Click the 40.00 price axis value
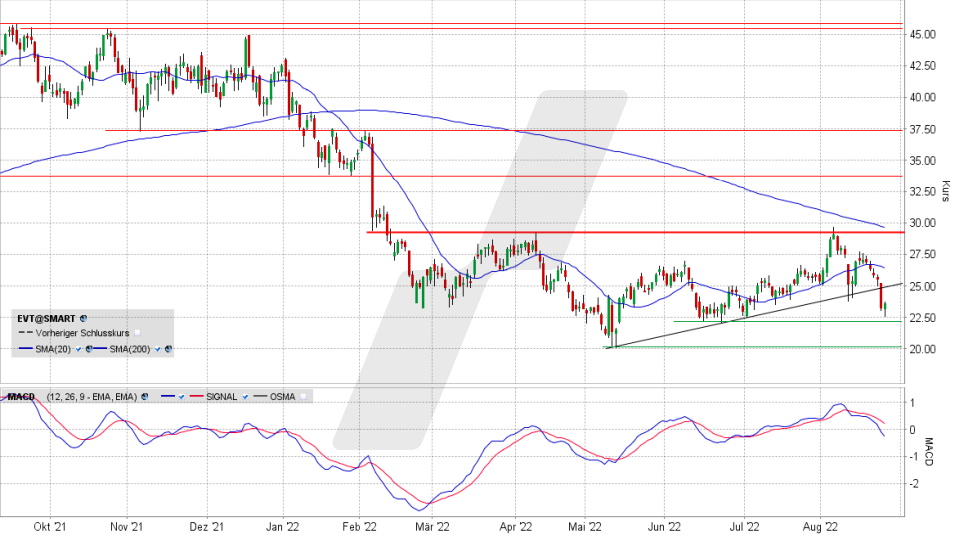The width and height of the screenshot is (960, 540). 923,97
